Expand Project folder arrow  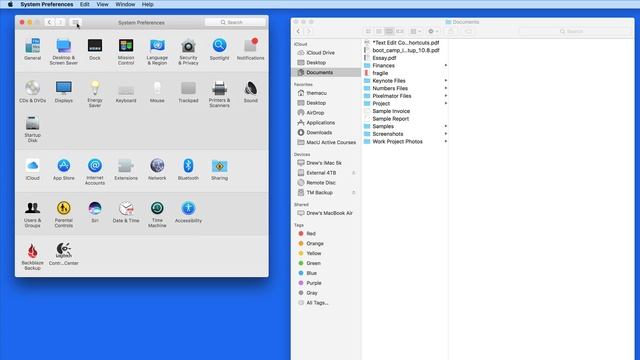[446, 103]
